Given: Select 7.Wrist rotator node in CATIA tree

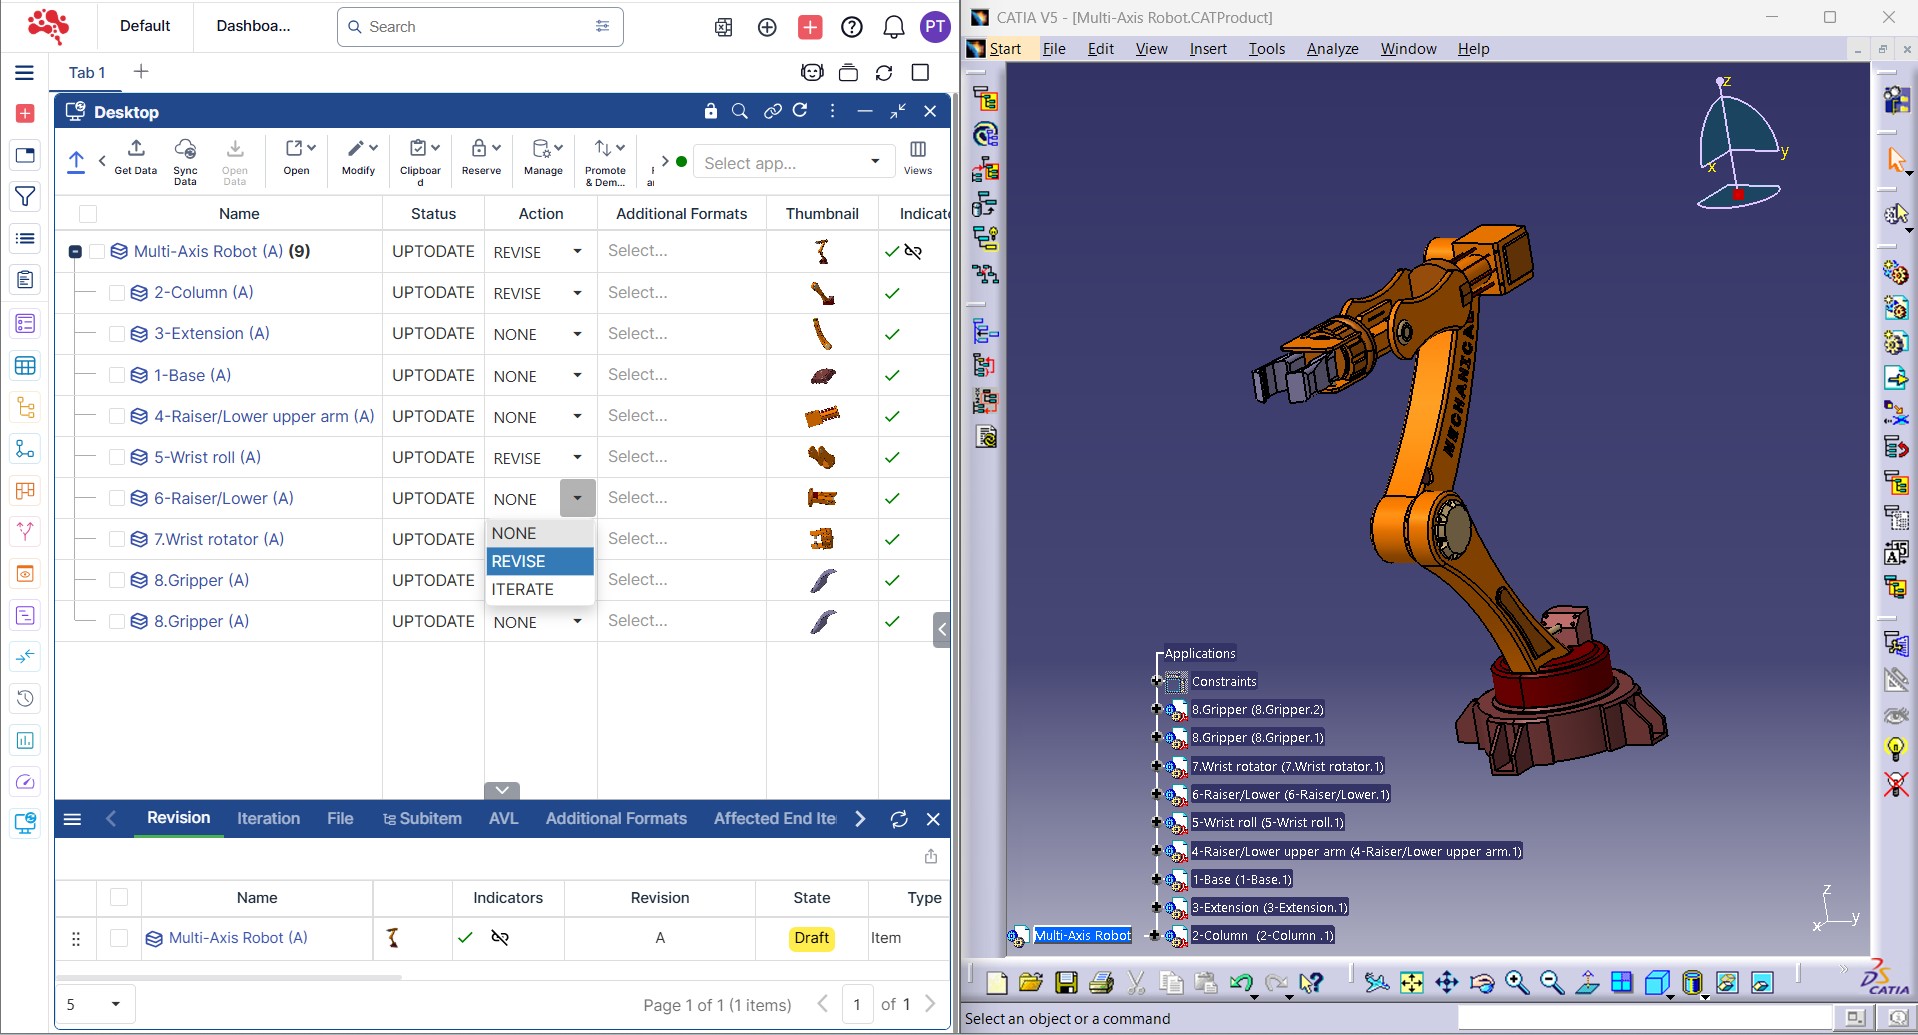Looking at the screenshot, I should [x=1287, y=767].
